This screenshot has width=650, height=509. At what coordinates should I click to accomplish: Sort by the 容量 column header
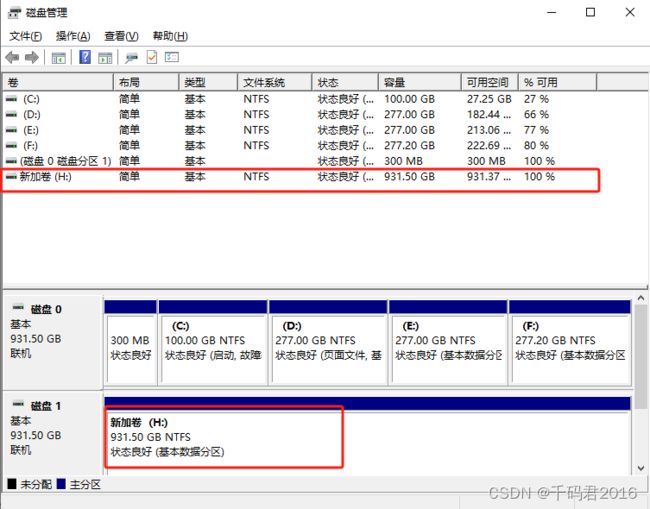point(420,82)
